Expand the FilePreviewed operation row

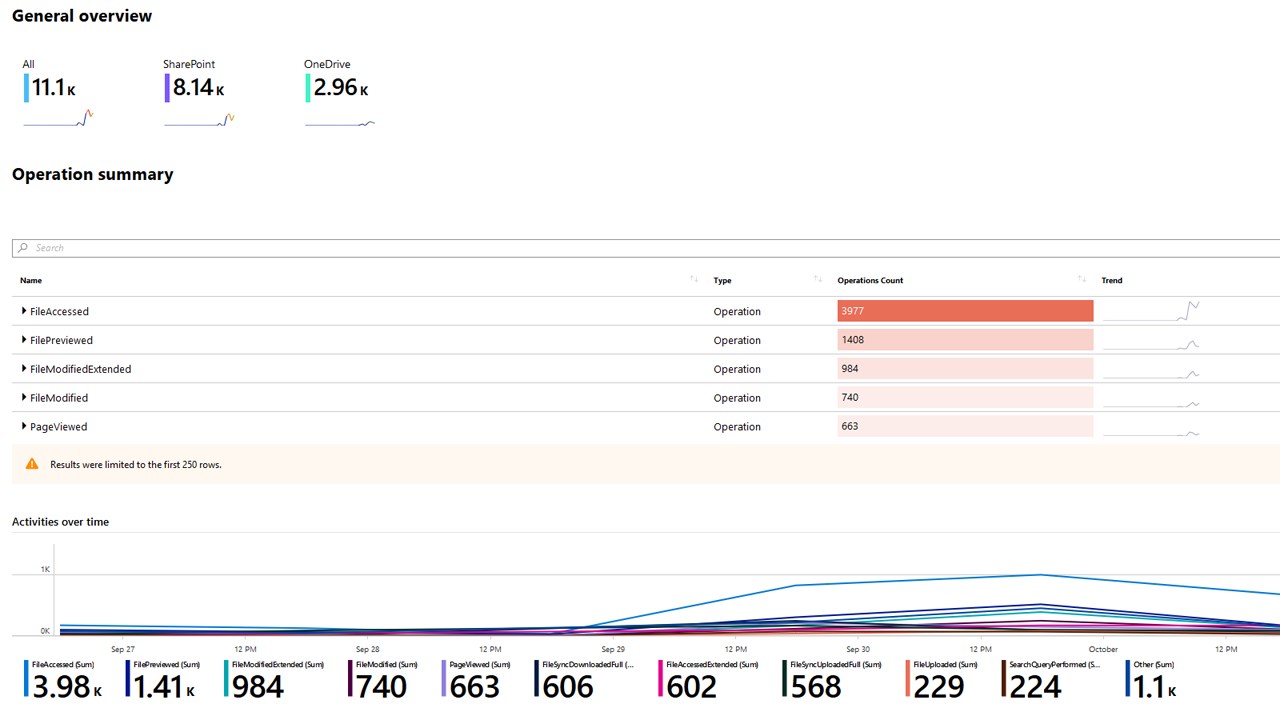pyautogui.click(x=24, y=340)
